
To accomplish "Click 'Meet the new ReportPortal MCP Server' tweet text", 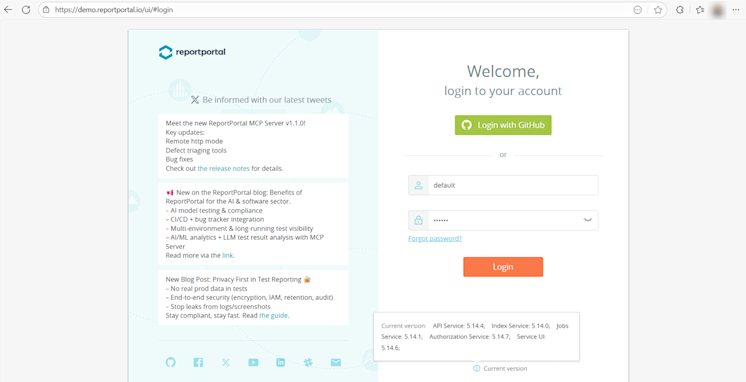I will [236, 123].
